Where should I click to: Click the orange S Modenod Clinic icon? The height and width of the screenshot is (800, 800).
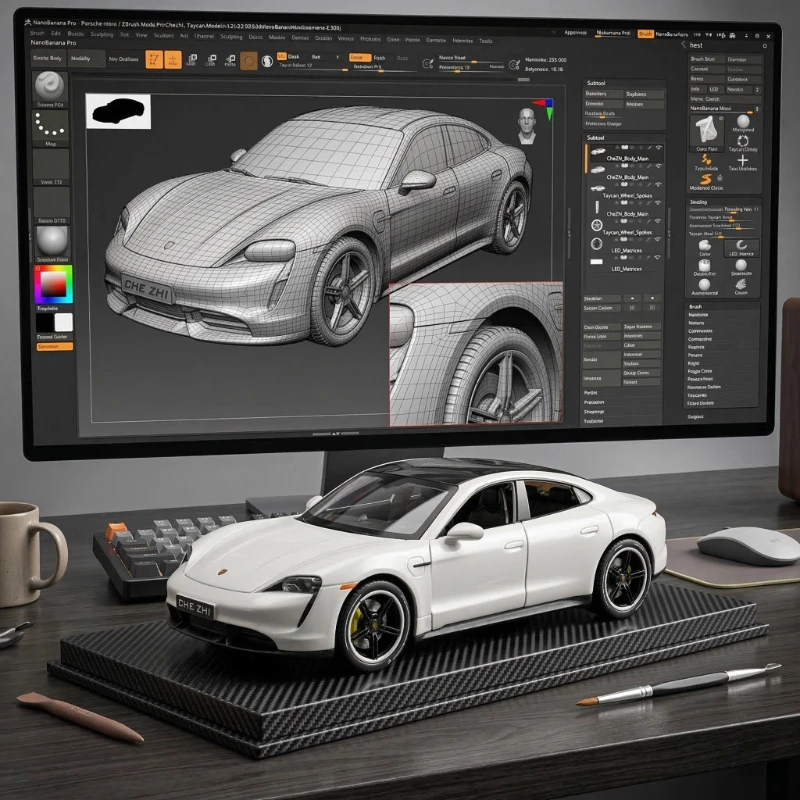pyautogui.click(x=706, y=179)
